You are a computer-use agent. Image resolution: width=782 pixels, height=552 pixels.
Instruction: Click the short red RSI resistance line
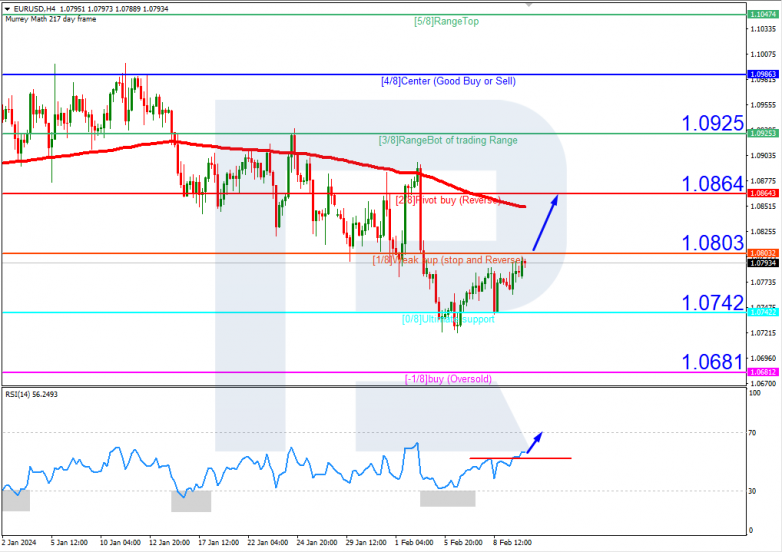point(520,458)
